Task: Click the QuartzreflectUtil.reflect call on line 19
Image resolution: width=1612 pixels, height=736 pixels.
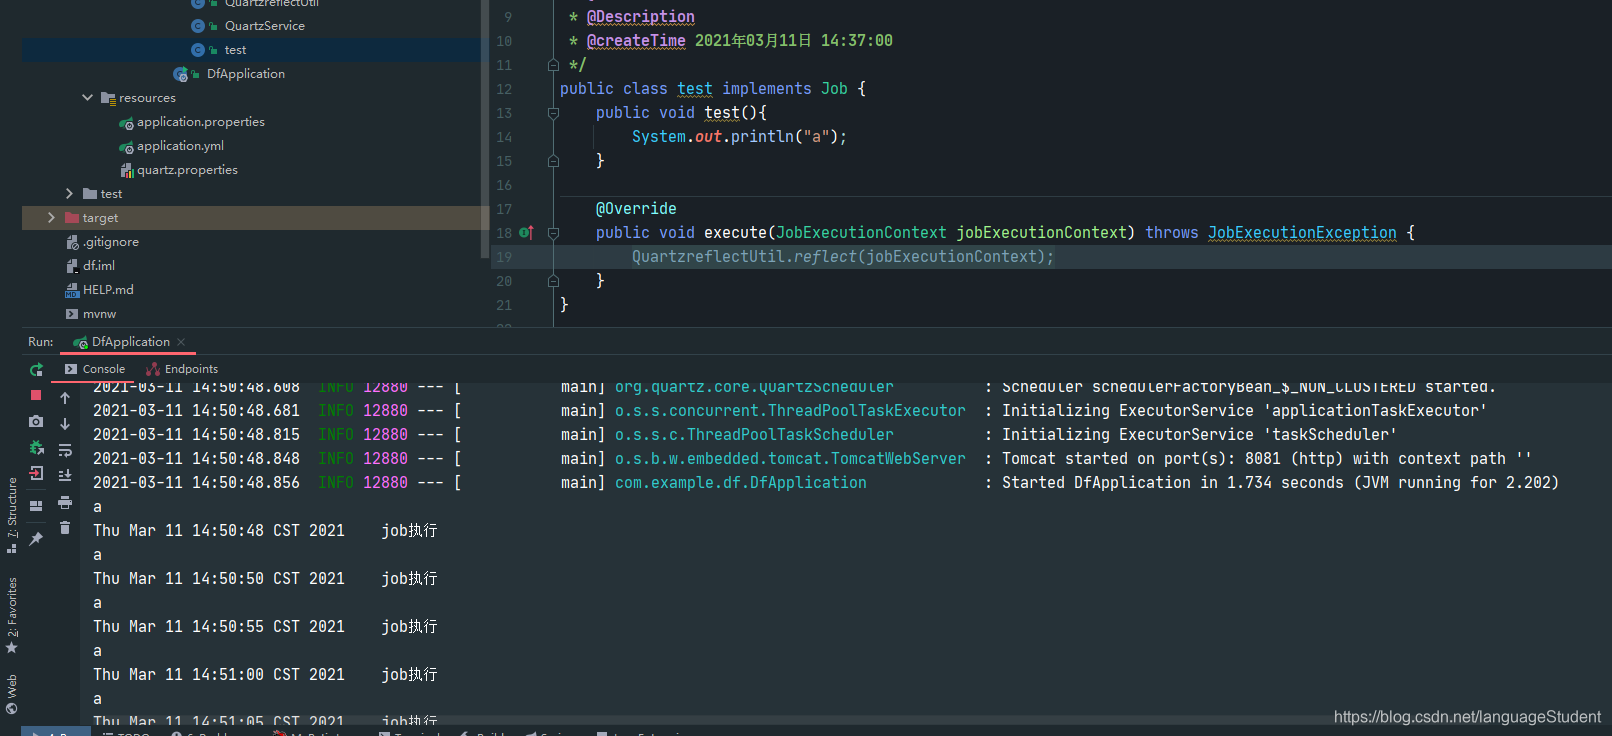Action: [x=842, y=257]
